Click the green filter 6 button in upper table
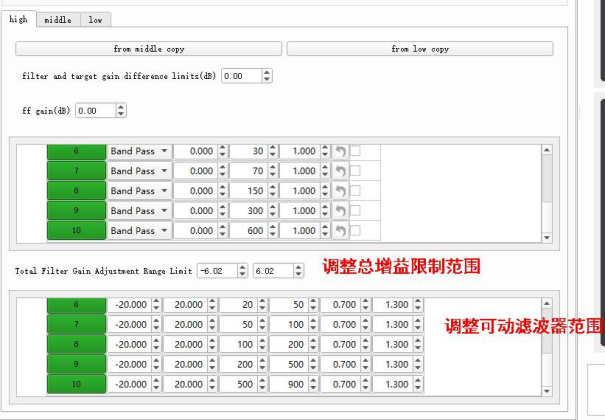The image size is (605, 420). [x=76, y=152]
